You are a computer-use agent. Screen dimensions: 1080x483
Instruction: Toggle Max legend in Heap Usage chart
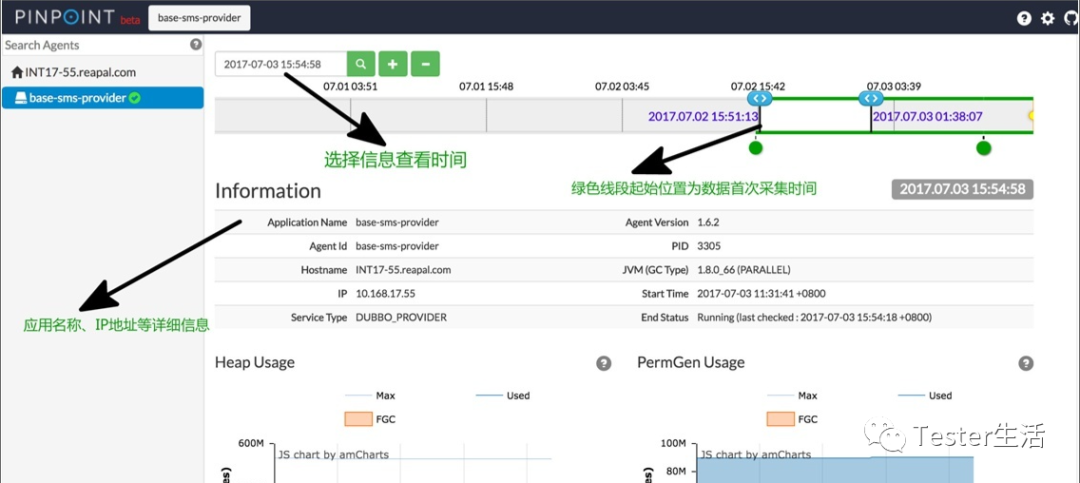pos(370,395)
